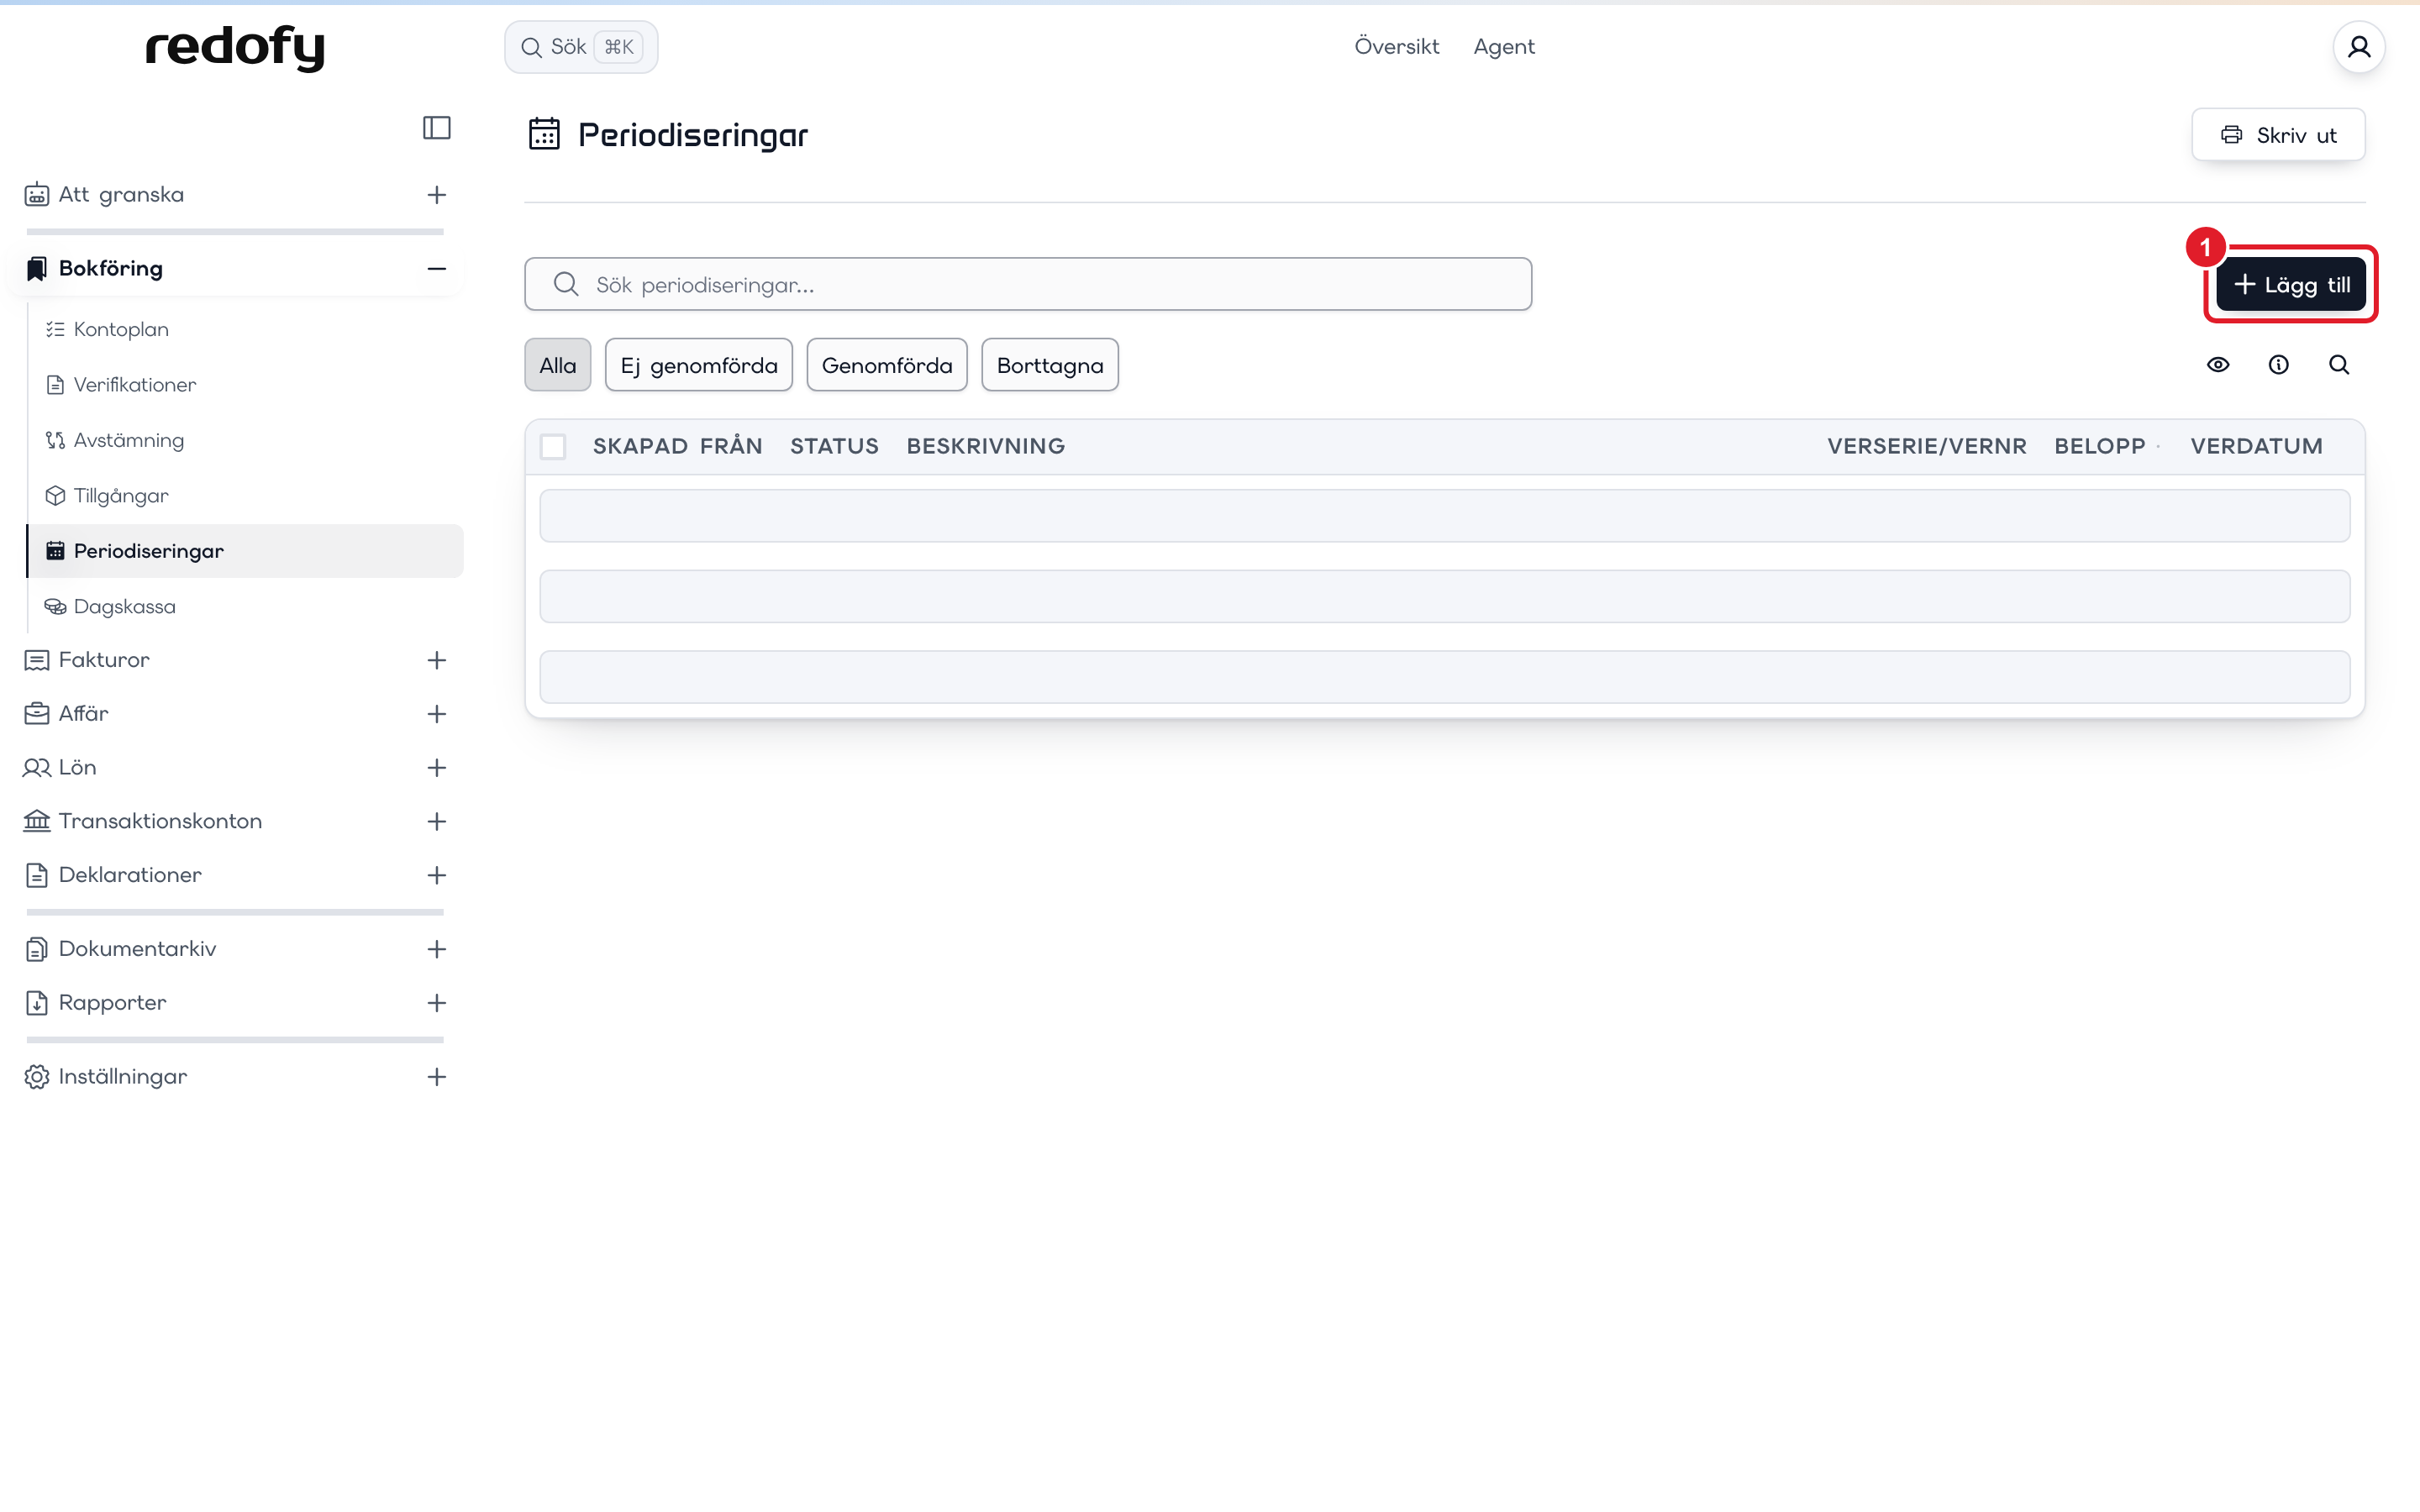The image size is (2420, 1512).
Task: Expand the Fakturor section
Action: pyautogui.click(x=437, y=660)
